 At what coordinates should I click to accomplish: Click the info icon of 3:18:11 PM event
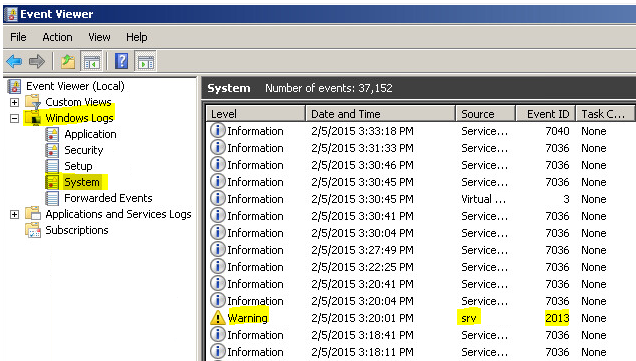pyautogui.click(x=218, y=352)
